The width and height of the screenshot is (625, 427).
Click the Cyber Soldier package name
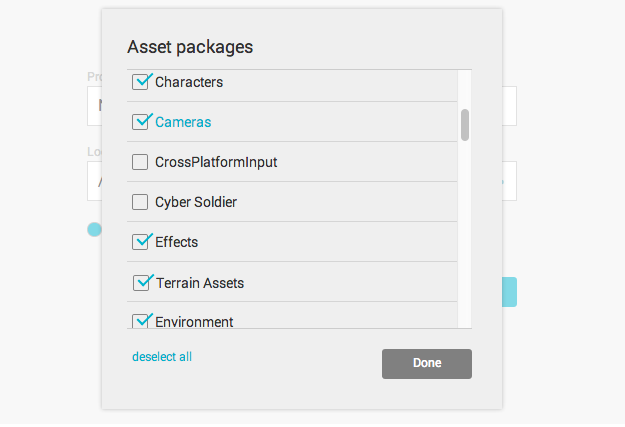point(196,202)
